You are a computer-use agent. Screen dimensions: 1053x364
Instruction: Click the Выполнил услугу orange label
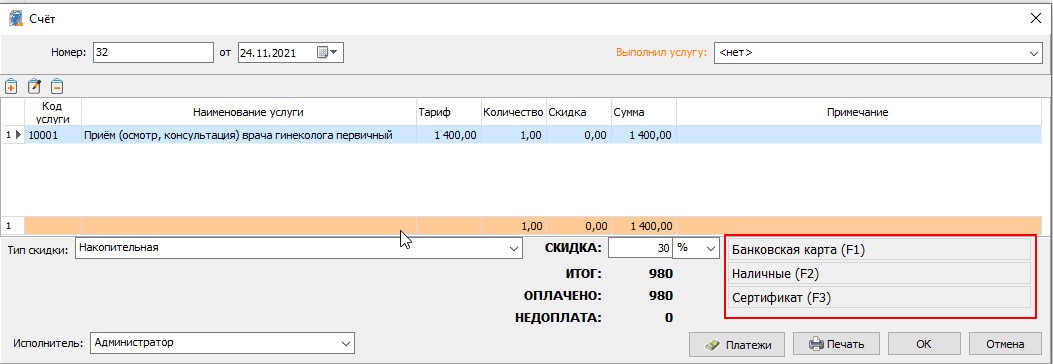tap(661, 53)
